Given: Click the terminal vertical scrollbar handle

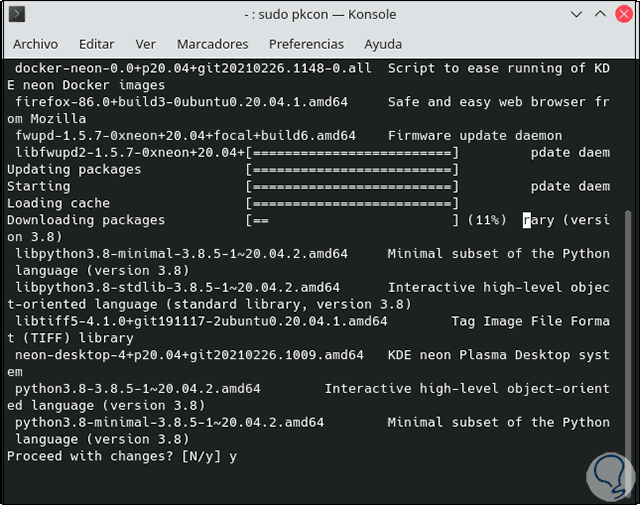Looking at the screenshot, I should click(628, 340).
